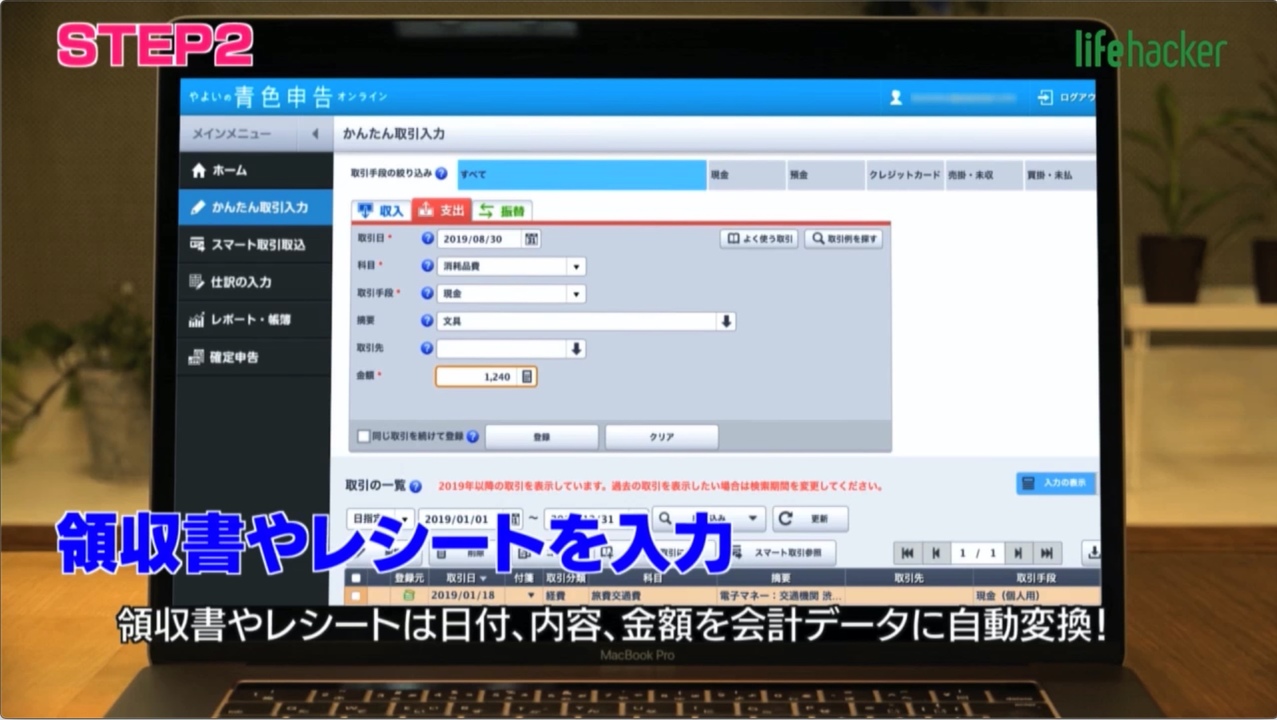Filter by 買掛・未払 payment method
Image resolution: width=1277 pixels, height=720 pixels.
1060,175
